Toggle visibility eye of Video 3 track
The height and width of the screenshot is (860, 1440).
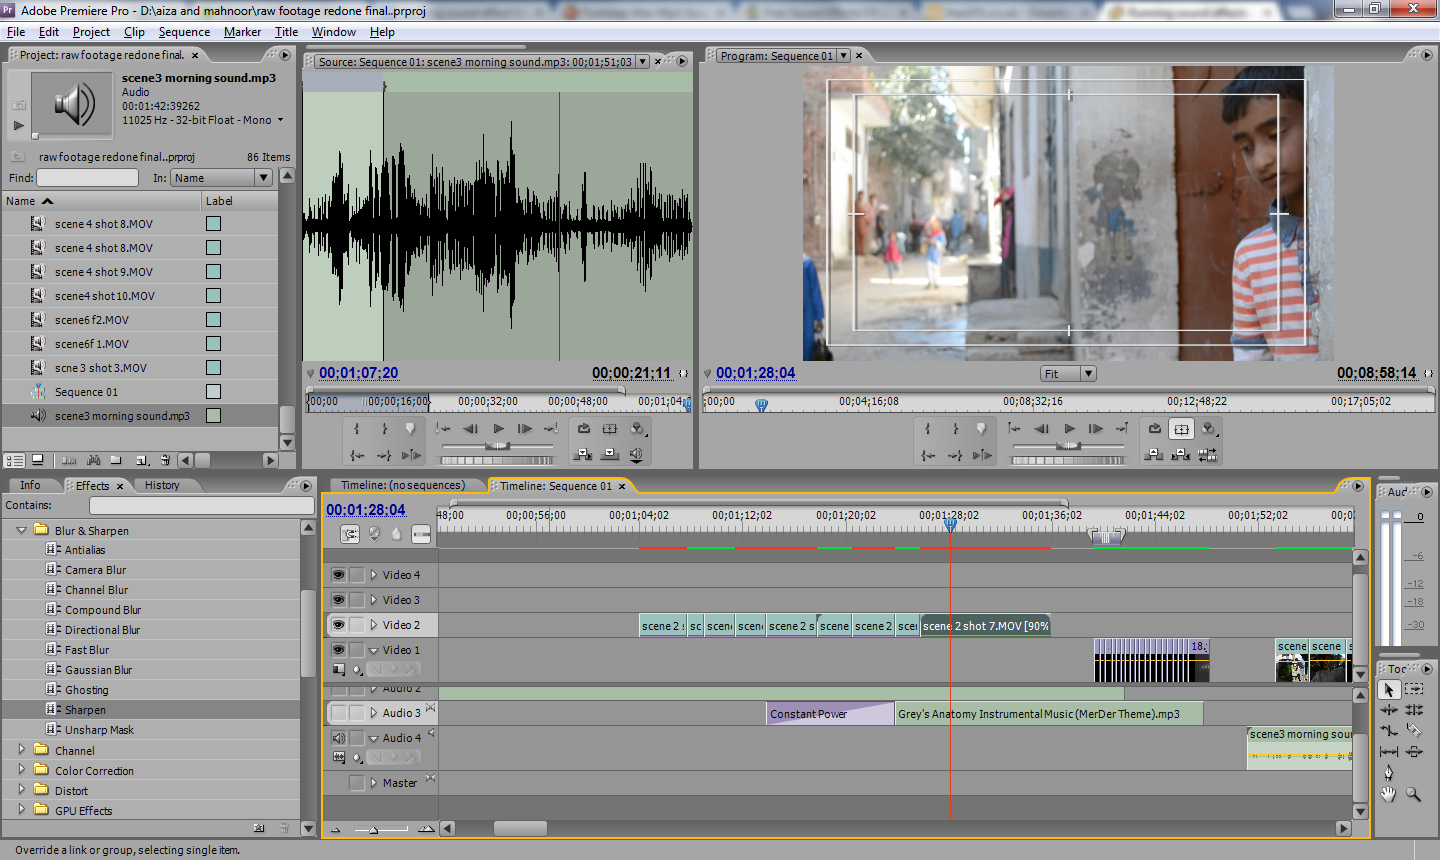click(x=339, y=600)
